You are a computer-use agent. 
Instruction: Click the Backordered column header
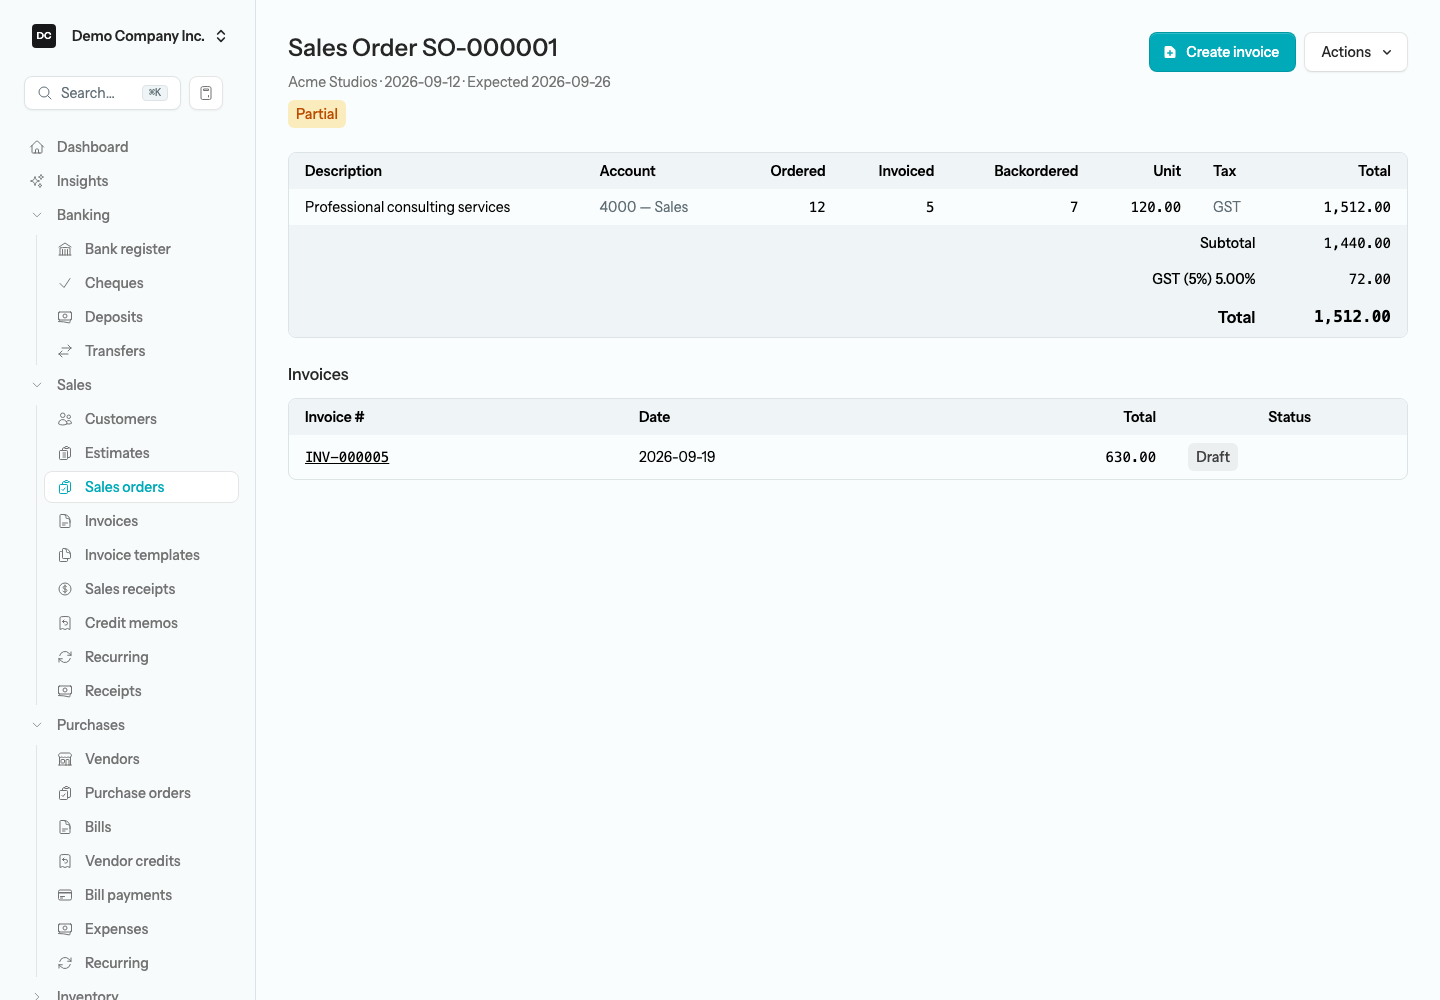(x=1036, y=171)
